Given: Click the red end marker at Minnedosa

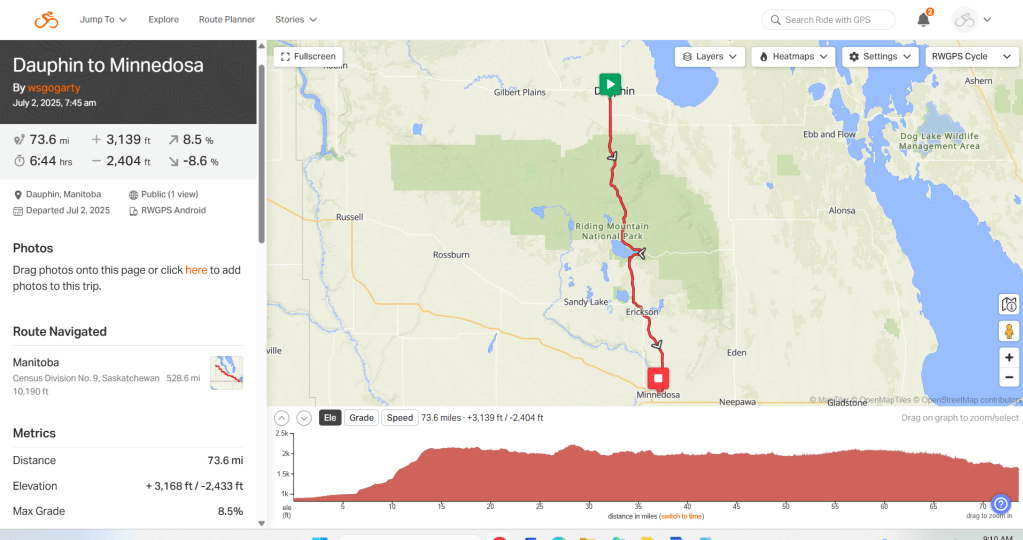Looking at the screenshot, I should (x=658, y=378).
